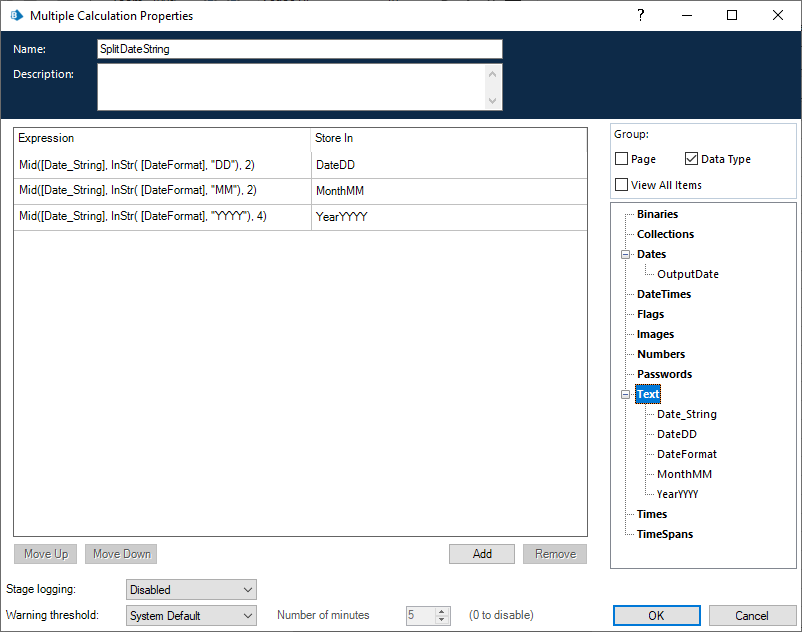Tick the View All Items checkbox
This screenshot has height=632, width=802.
(x=622, y=185)
